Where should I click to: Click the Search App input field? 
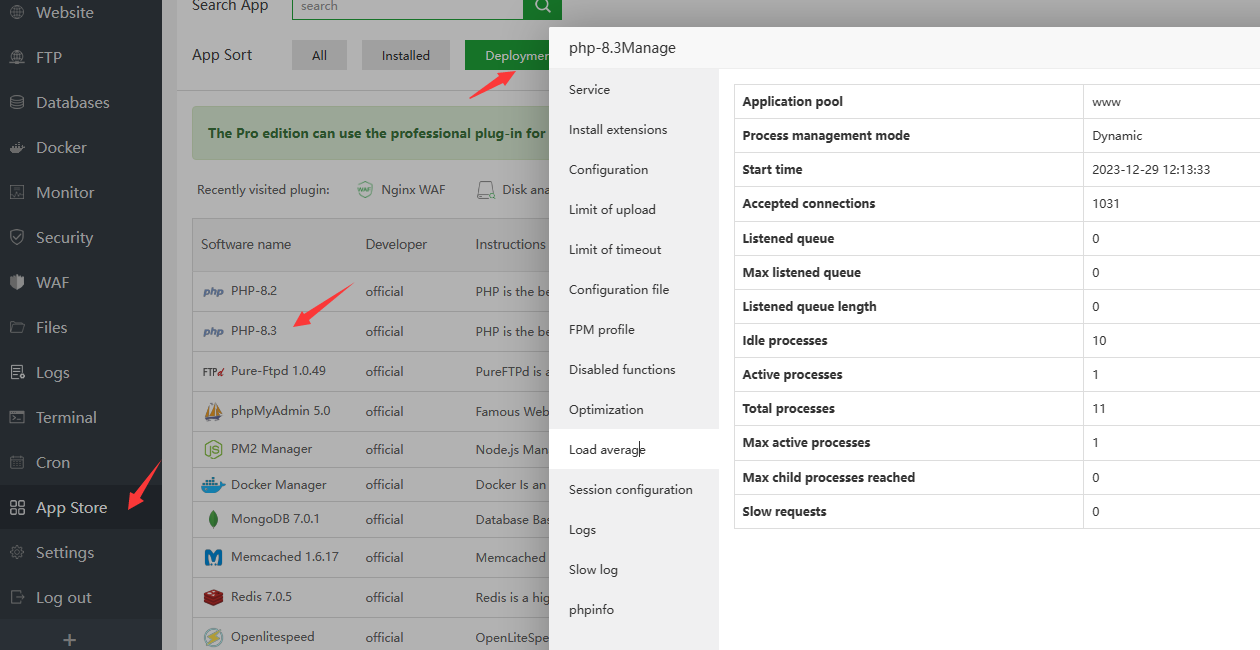[407, 7]
